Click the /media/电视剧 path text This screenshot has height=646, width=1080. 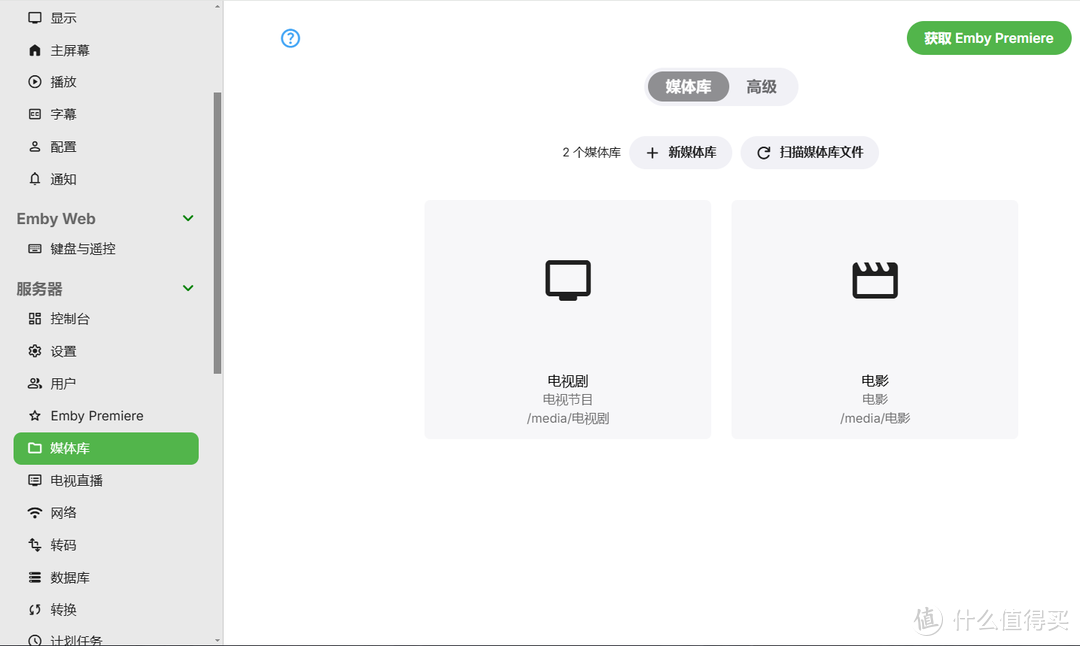(x=568, y=418)
